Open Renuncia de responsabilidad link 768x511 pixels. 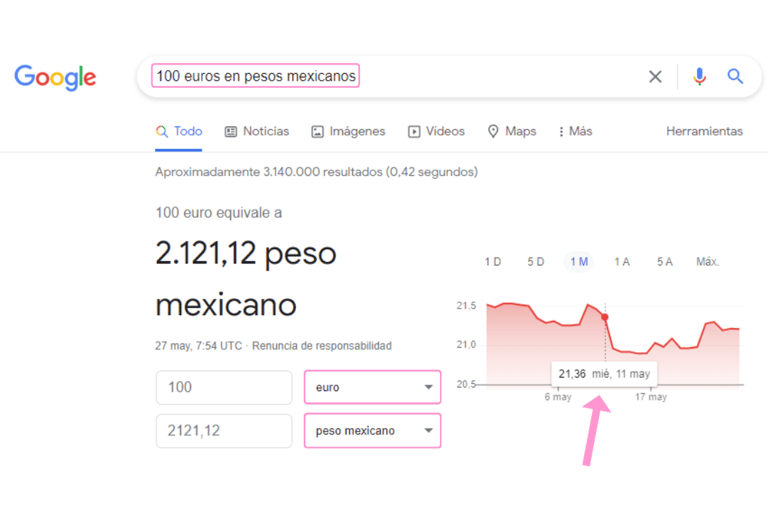click(x=322, y=346)
